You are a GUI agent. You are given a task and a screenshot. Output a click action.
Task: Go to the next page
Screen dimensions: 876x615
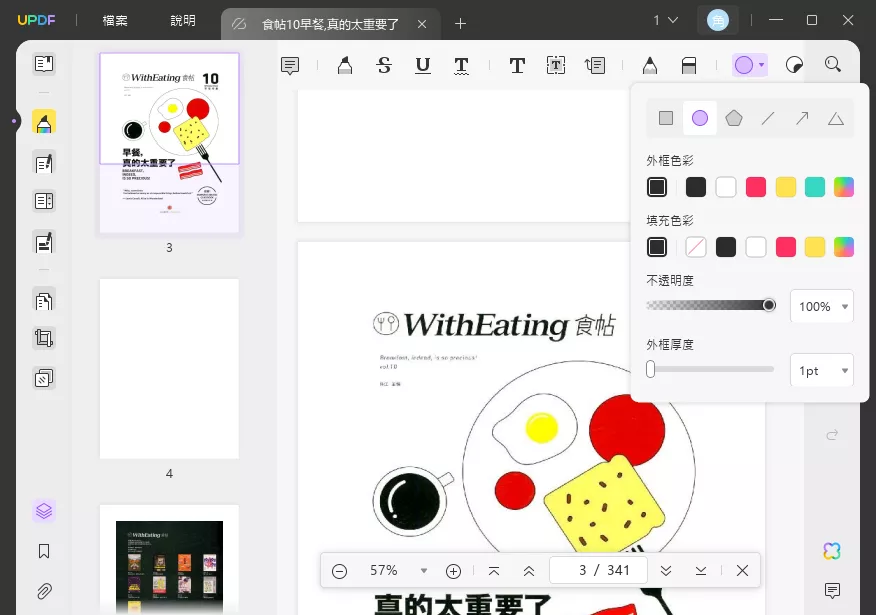[x=666, y=571]
